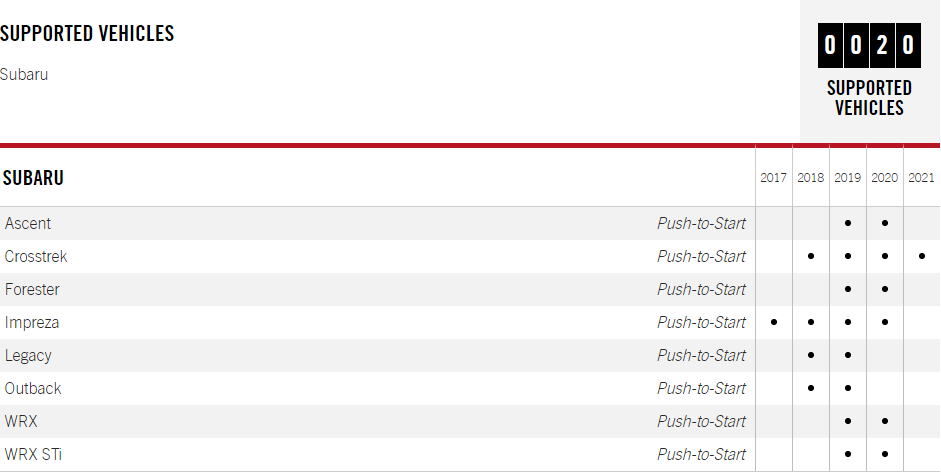Click the Crosstrek 2021 compatibility dot
Viewport: 941px width, 472px height.
click(x=921, y=256)
